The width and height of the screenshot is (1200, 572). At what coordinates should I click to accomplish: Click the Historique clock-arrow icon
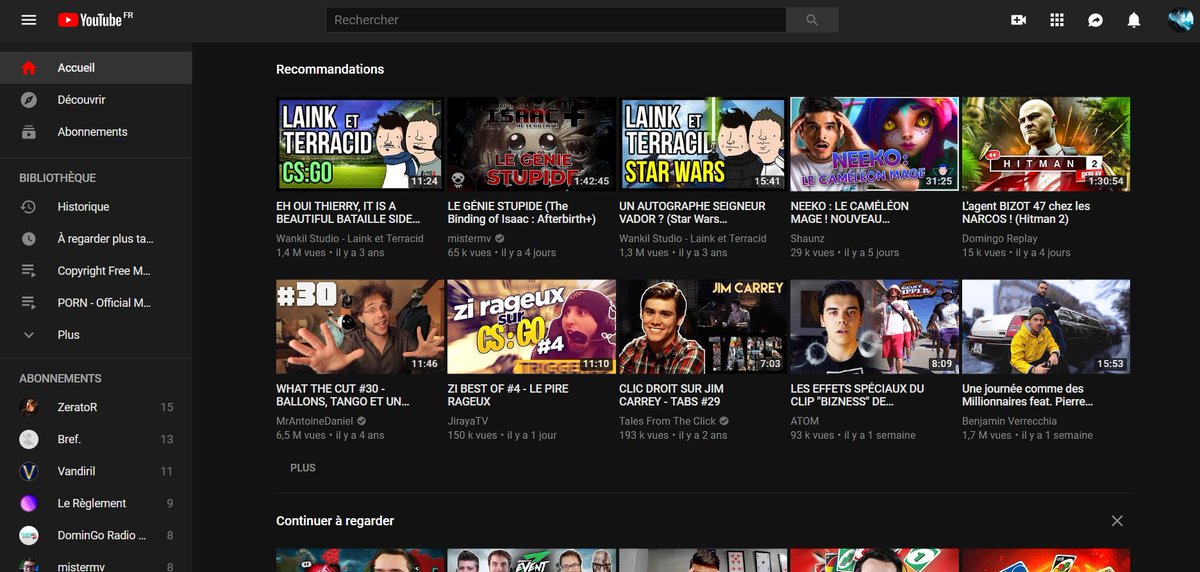pos(29,207)
